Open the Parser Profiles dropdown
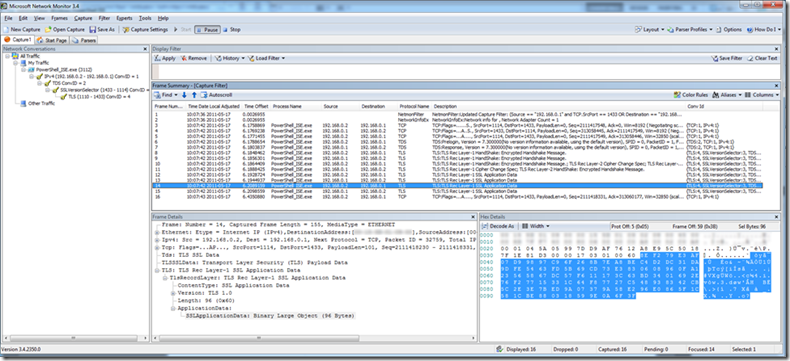790x361 pixels. (690, 30)
